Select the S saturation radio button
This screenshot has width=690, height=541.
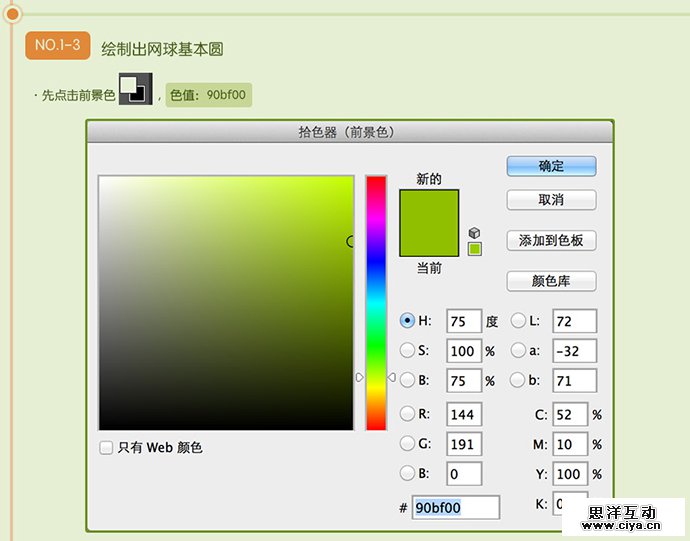tap(407, 350)
